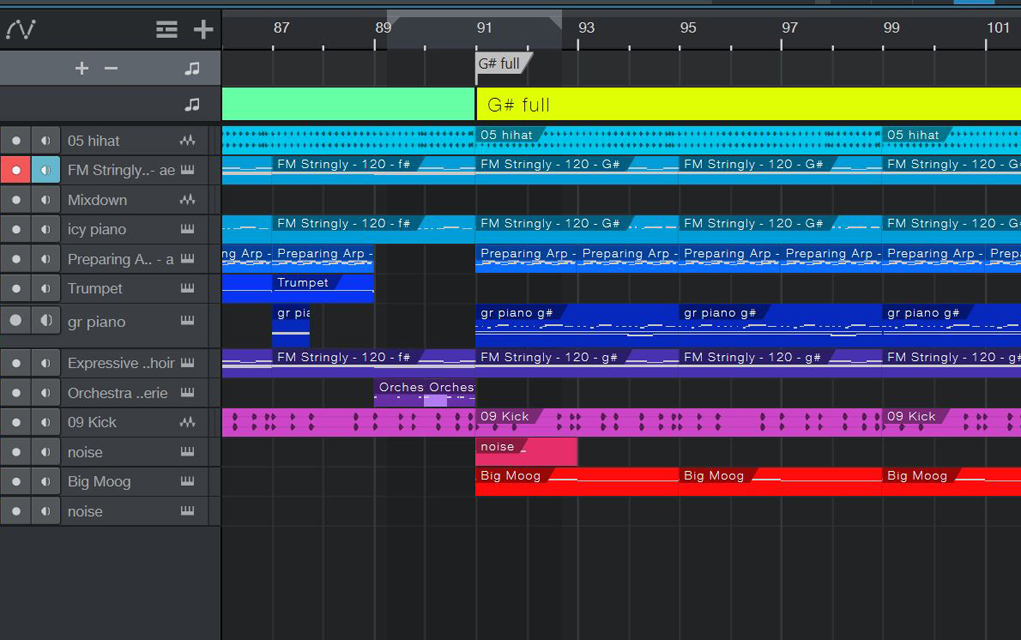Image resolution: width=1021 pixels, height=640 pixels.
Task: Open the keyboard icon on the Big Moog track
Action: (187, 482)
